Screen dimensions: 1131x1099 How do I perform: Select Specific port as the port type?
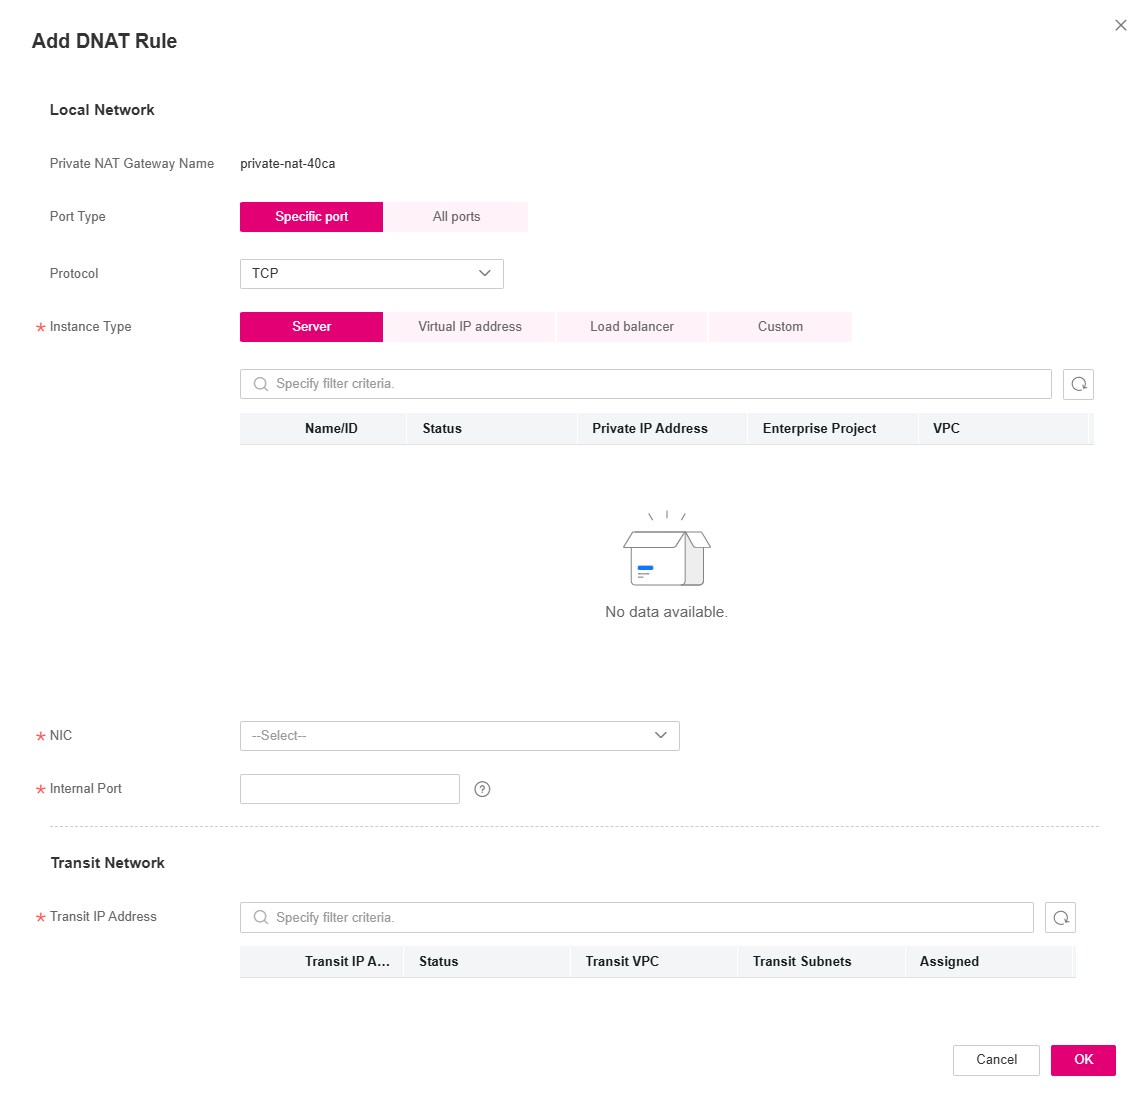pos(312,217)
